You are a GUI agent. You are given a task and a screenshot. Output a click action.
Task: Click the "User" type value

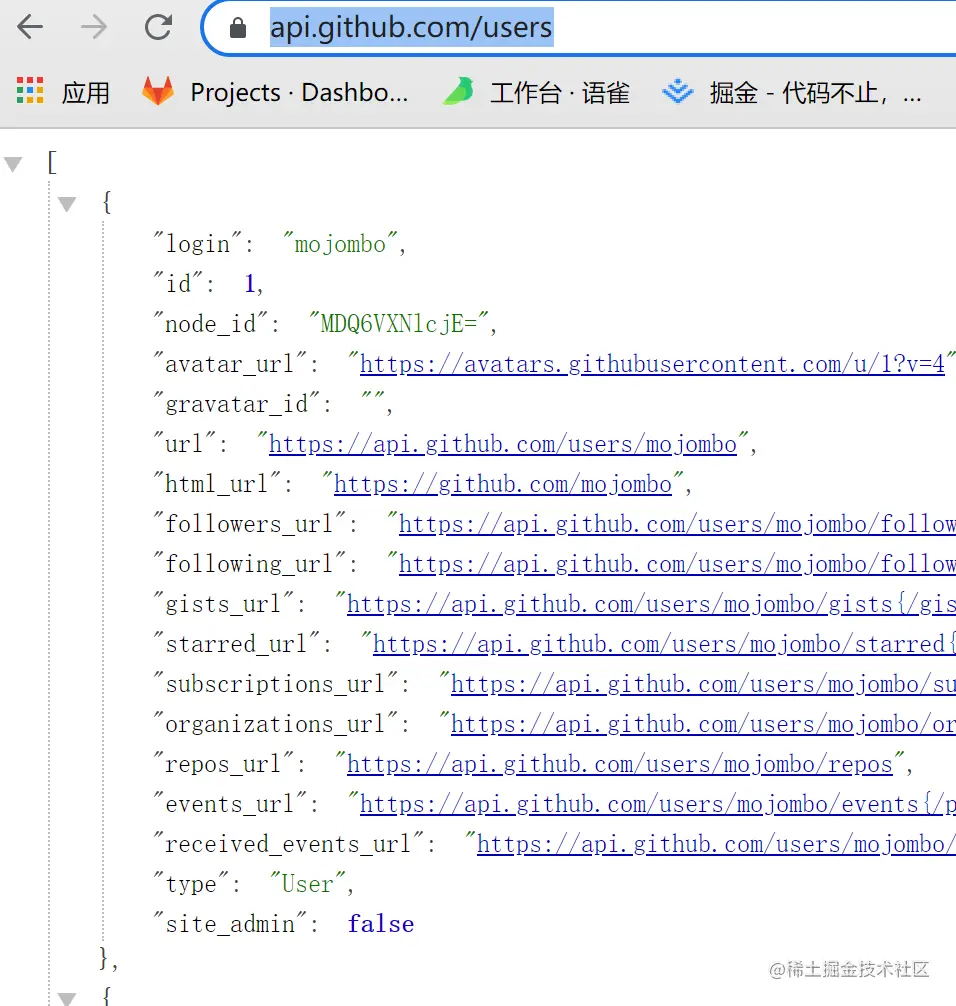(307, 884)
